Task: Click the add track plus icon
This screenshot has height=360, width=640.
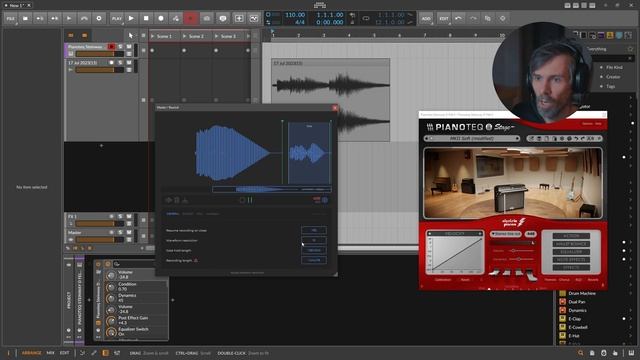Action: point(239,18)
